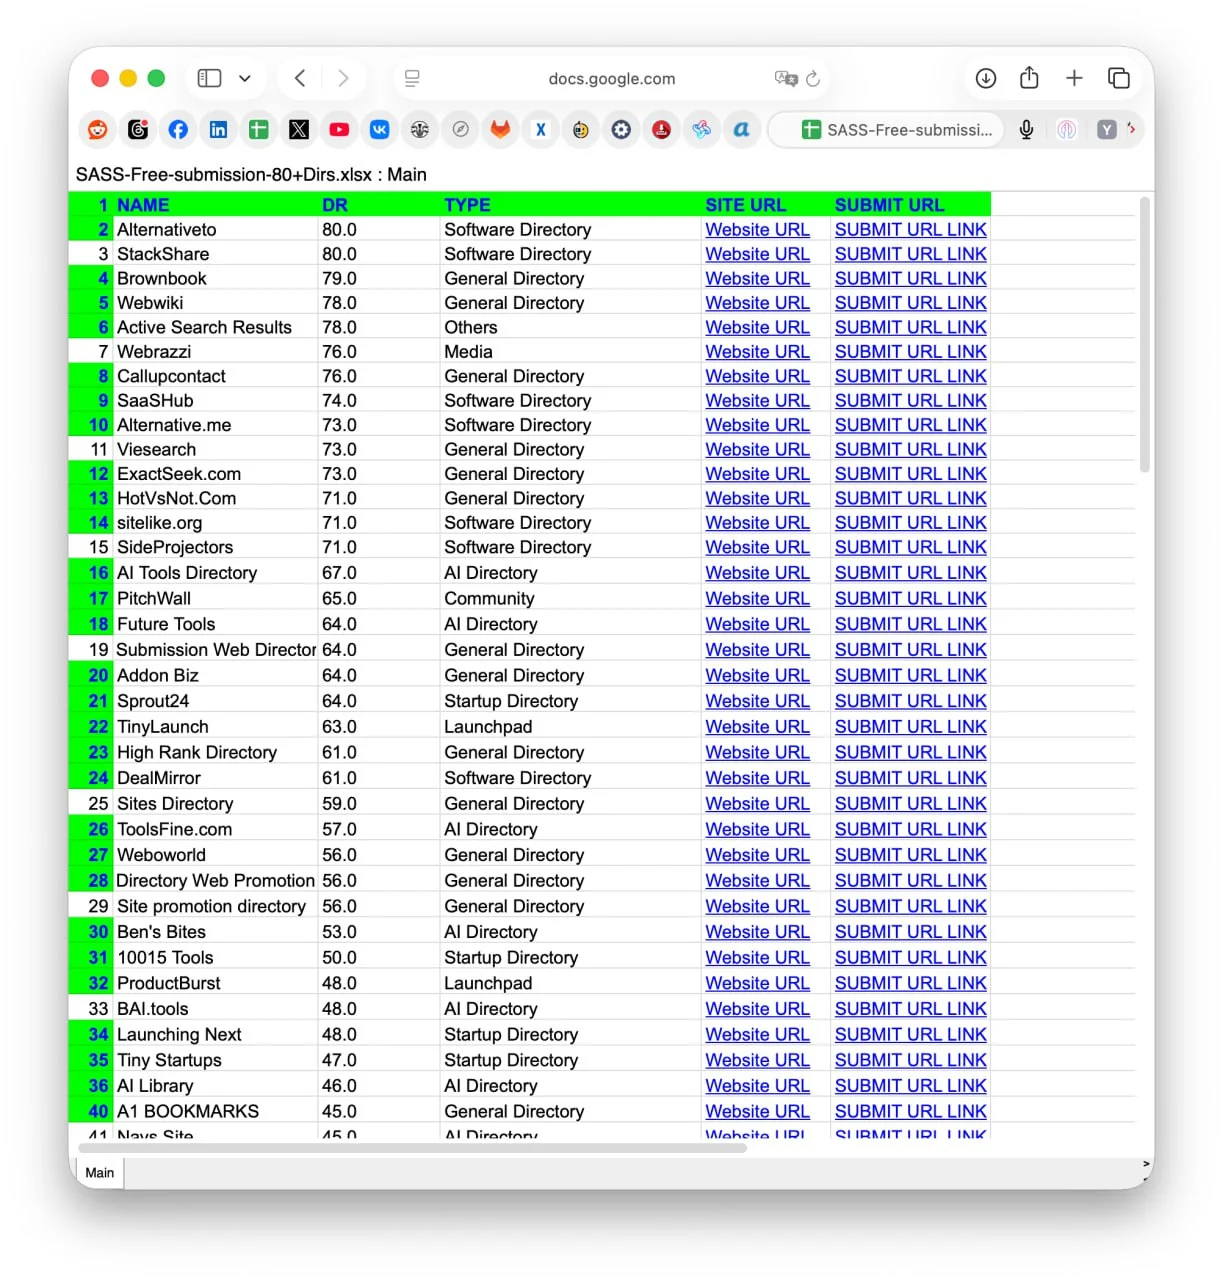
Task: Expand the sidebar tab group dropdown arrow
Action: (245, 78)
